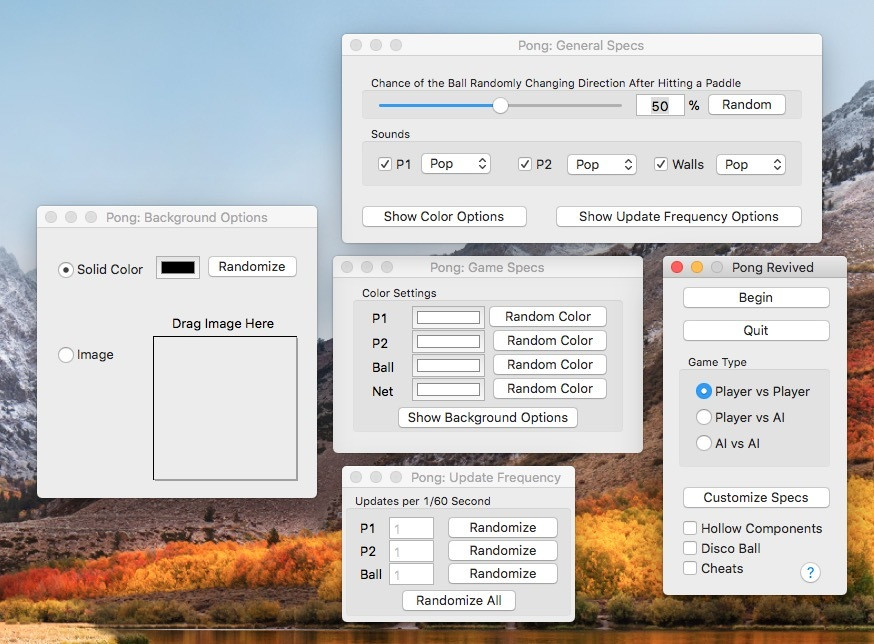This screenshot has width=874, height=644.
Task: Click the direction change chance slider
Action: tap(500, 105)
